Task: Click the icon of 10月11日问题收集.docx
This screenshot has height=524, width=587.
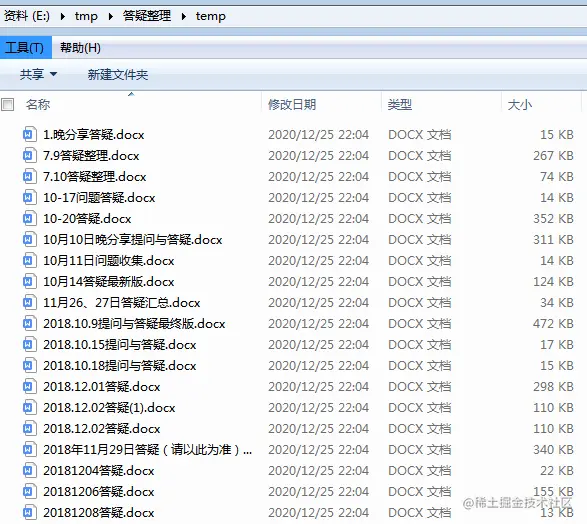Action: tap(30, 260)
